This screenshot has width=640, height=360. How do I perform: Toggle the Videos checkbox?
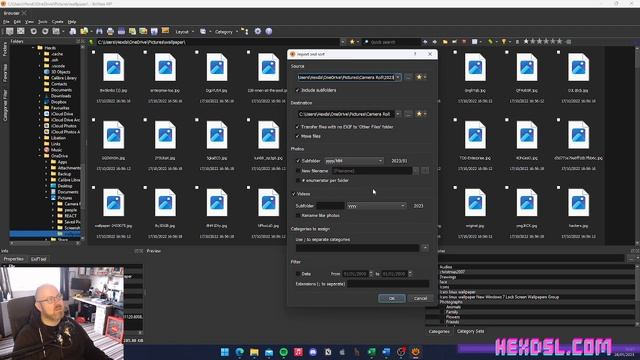click(293, 194)
